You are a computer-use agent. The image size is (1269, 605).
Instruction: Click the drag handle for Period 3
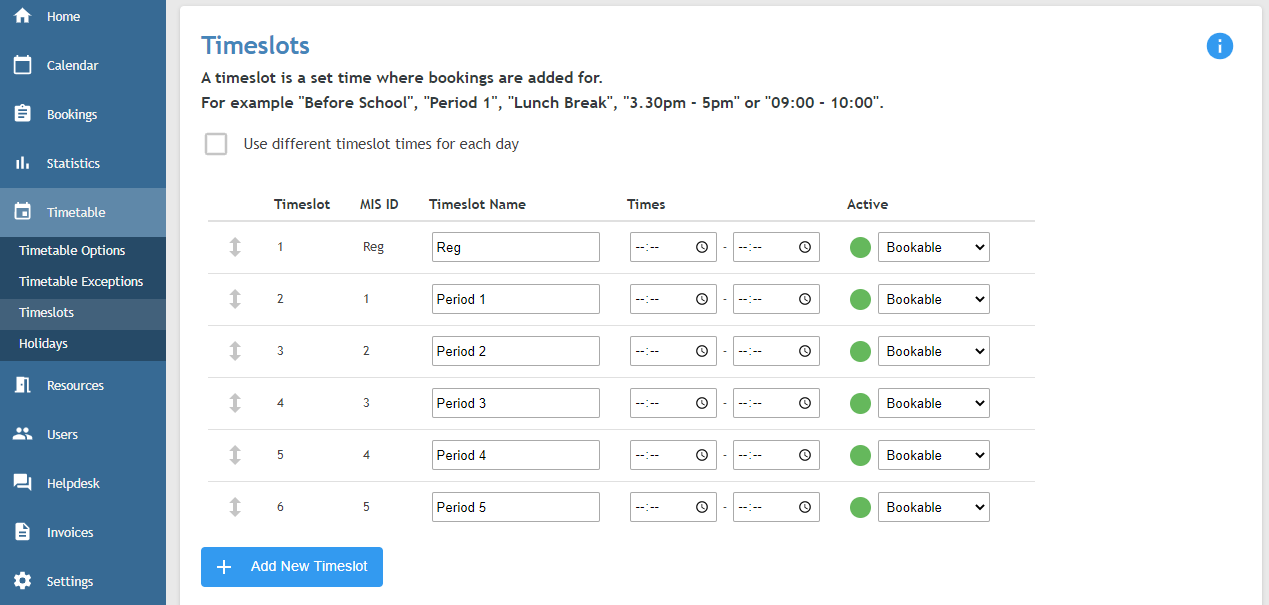[235, 403]
